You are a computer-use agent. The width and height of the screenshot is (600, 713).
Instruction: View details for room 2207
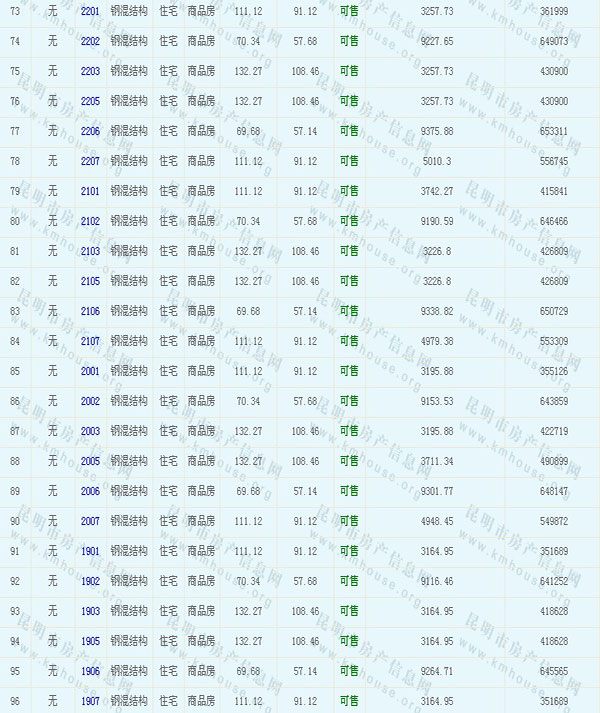pos(90,161)
